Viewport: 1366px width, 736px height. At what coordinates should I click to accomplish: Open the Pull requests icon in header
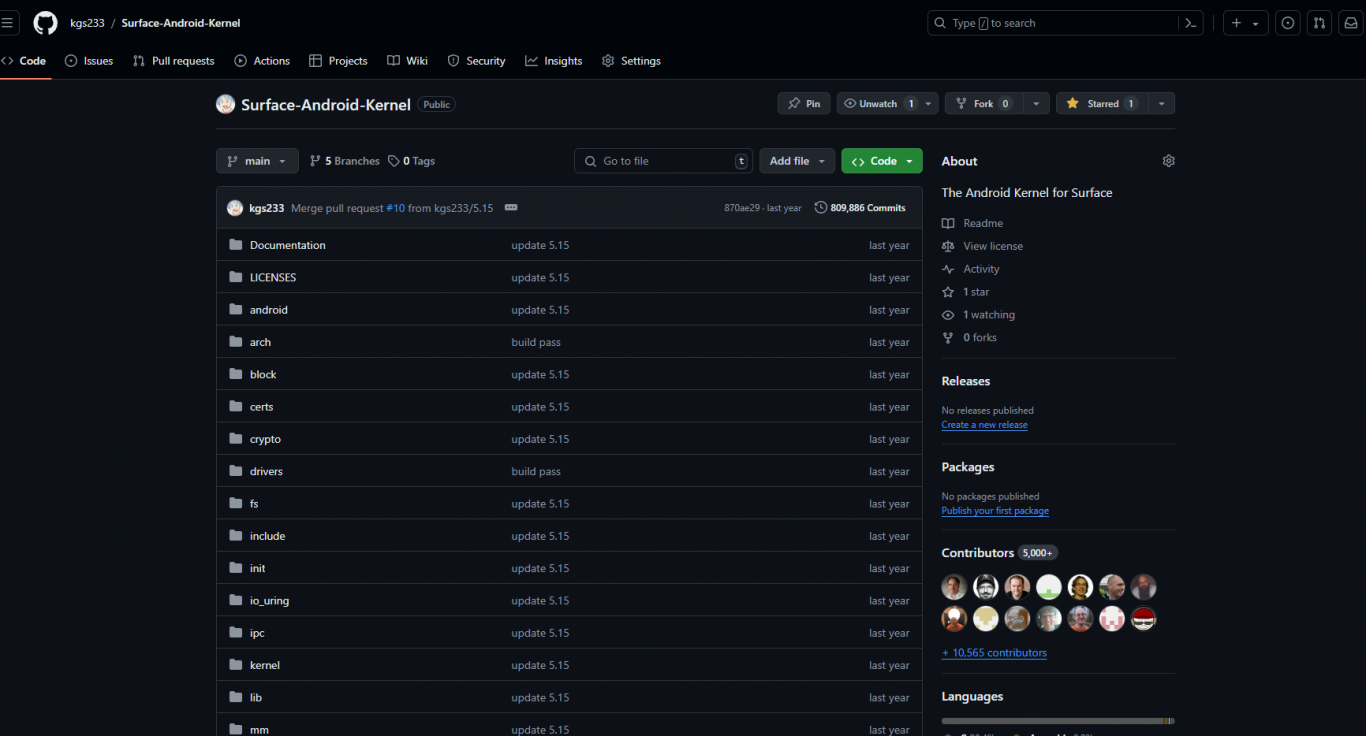tap(1320, 23)
